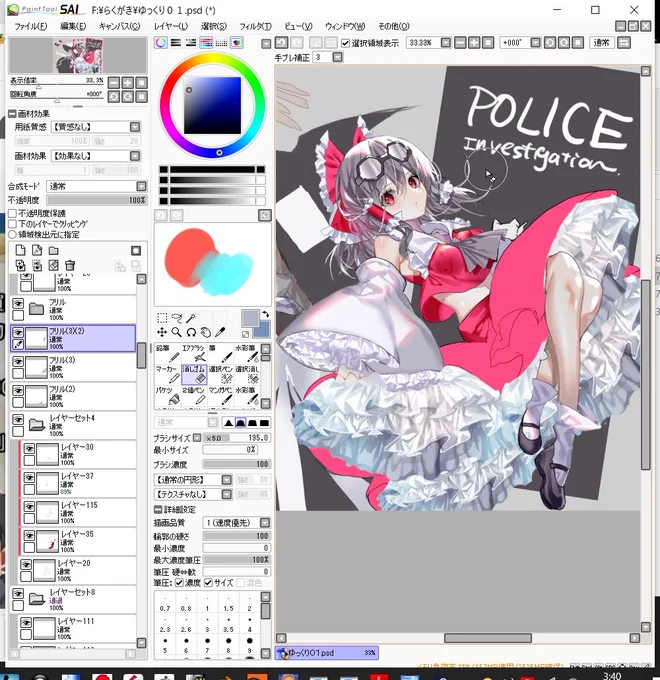Screen dimensions: 660x680
Task: Hide the レイヤー30 layer
Action: click(29, 448)
